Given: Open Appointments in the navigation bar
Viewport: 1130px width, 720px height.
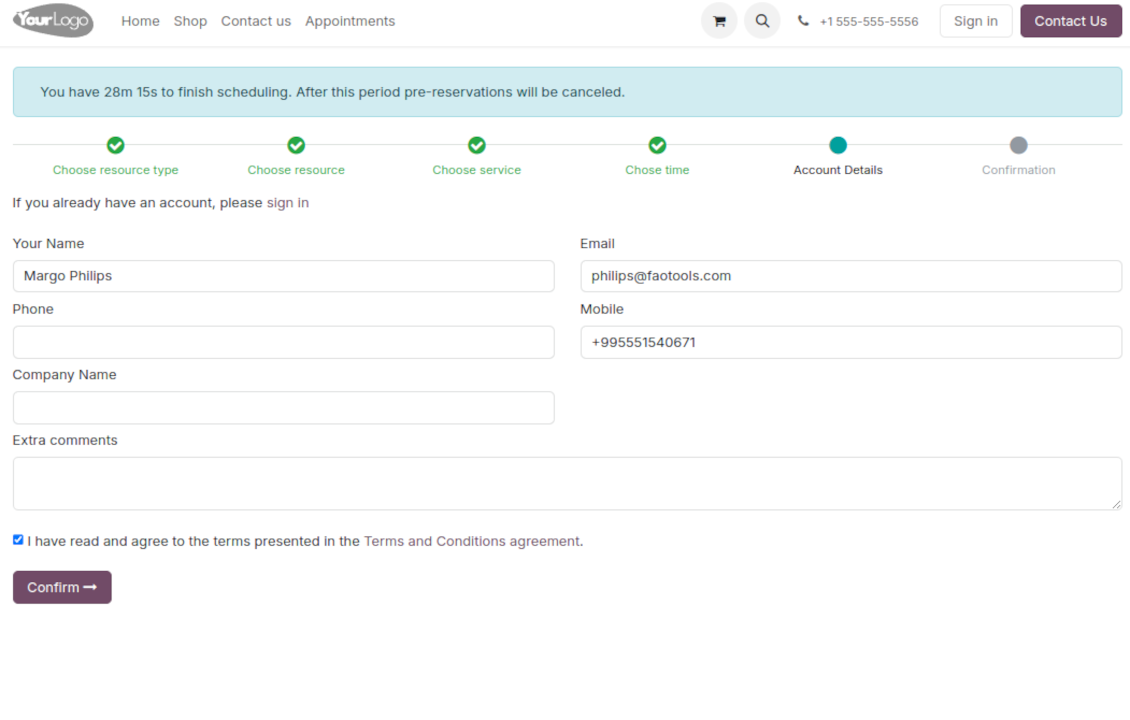Looking at the screenshot, I should pyautogui.click(x=350, y=21).
